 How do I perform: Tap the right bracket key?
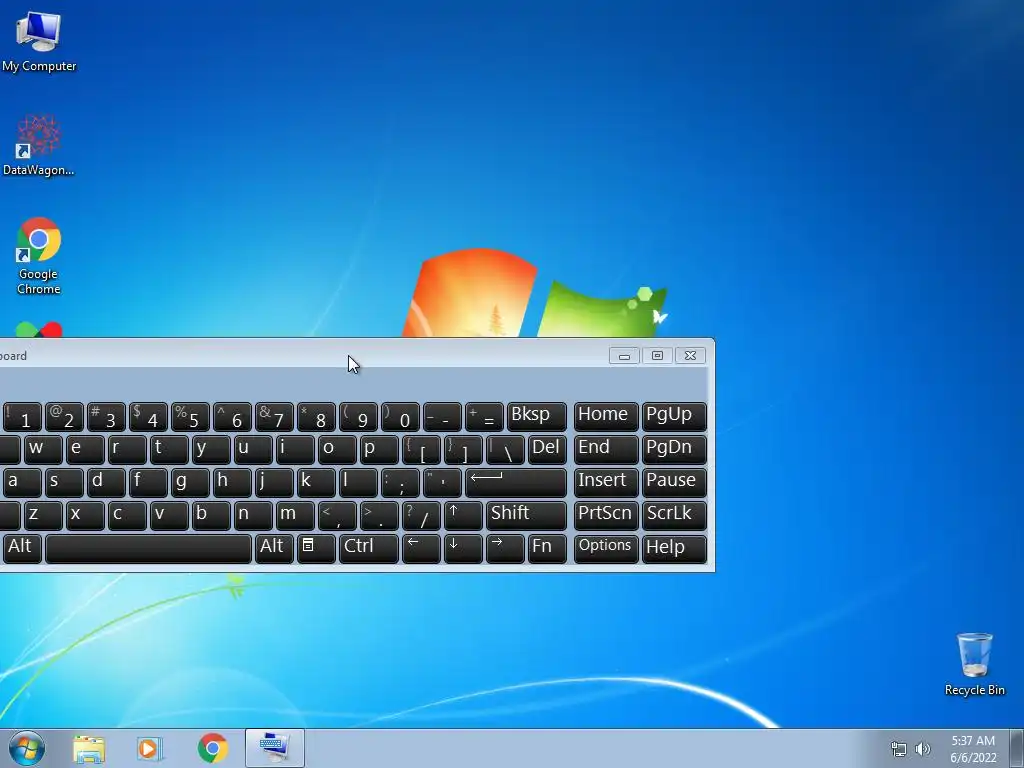463,449
